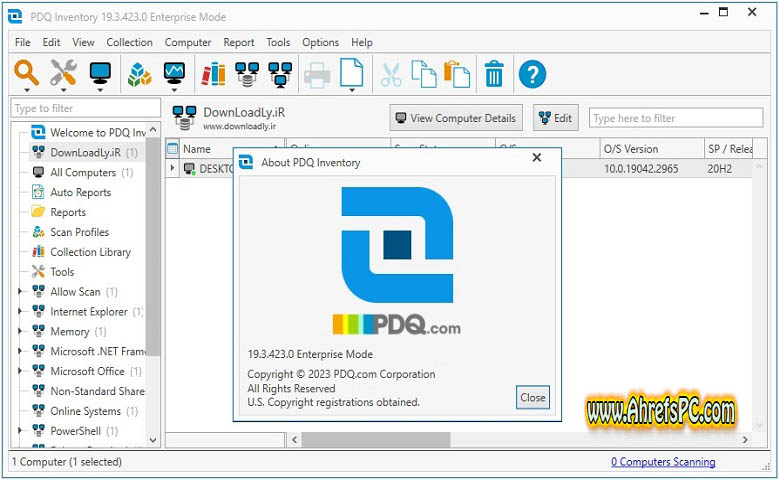Click the magnifying glass scan toolbar icon
780x480 pixels.
26,73
